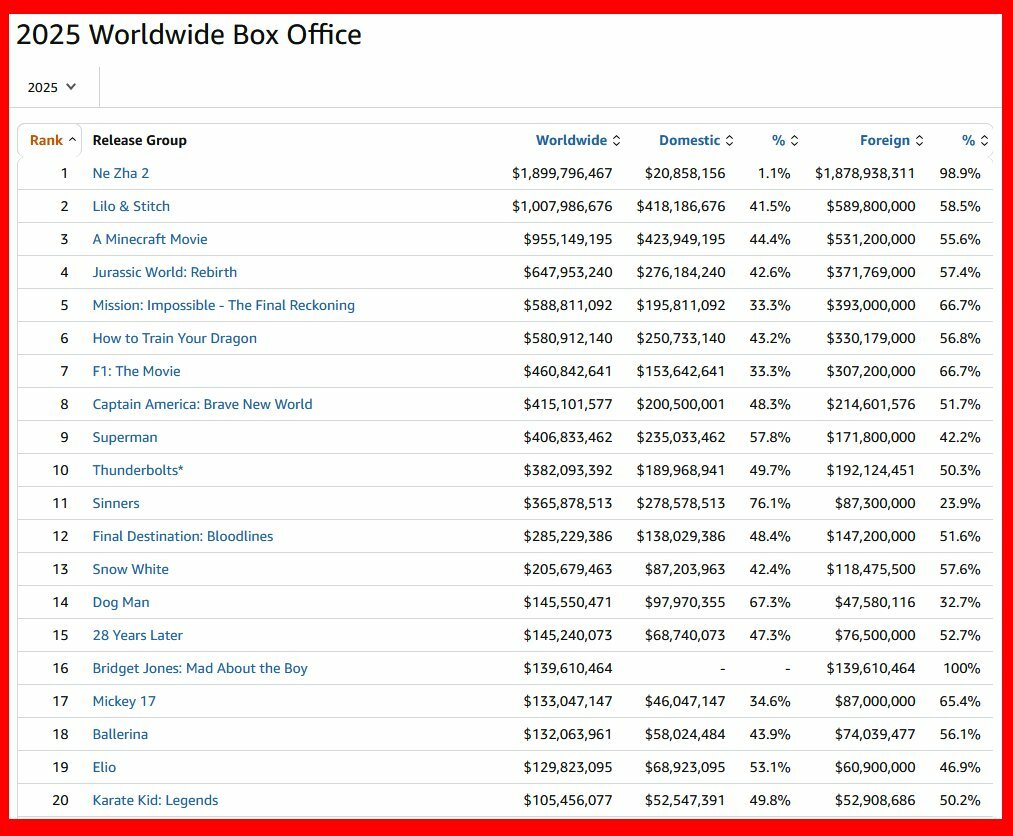Click the 2025 Worldwide Box Office heading
Screen dimensions: 1013x836
189,34
